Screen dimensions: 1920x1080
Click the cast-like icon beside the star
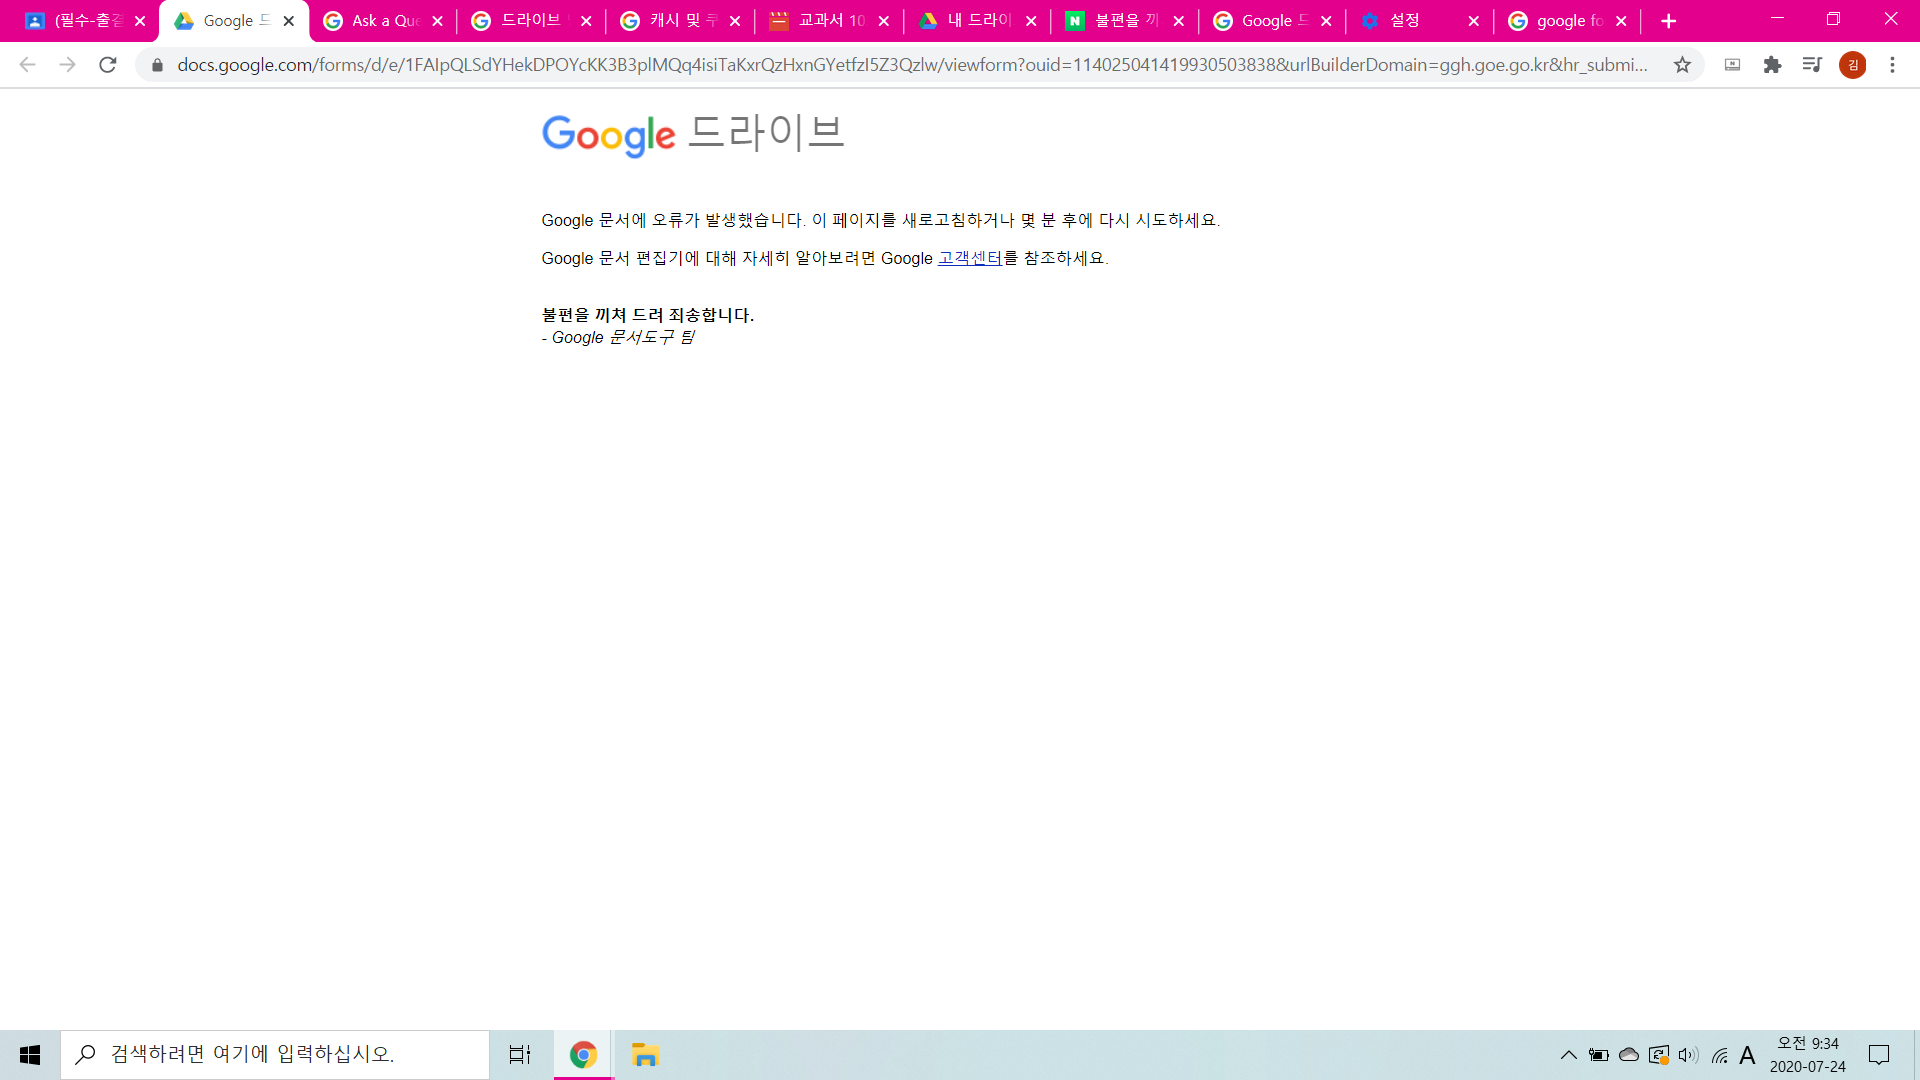[x=1733, y=65]
